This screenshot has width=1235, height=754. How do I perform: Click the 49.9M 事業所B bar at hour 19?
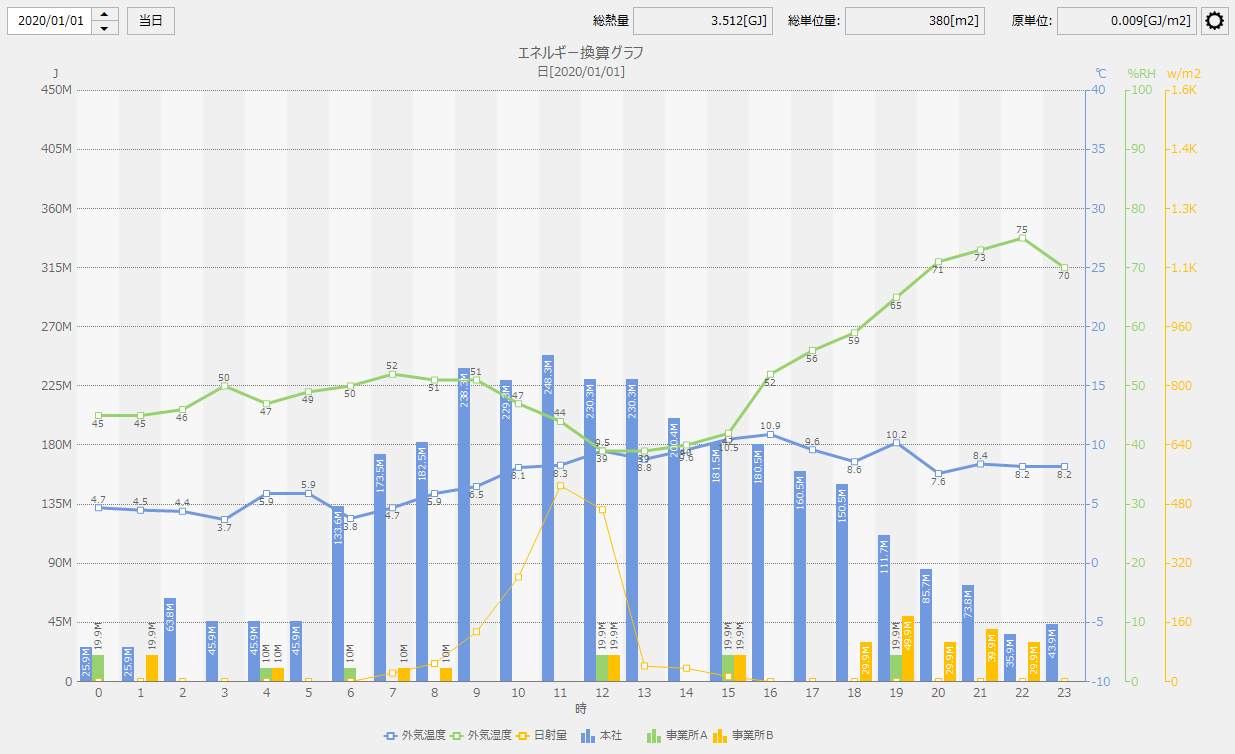908,648
